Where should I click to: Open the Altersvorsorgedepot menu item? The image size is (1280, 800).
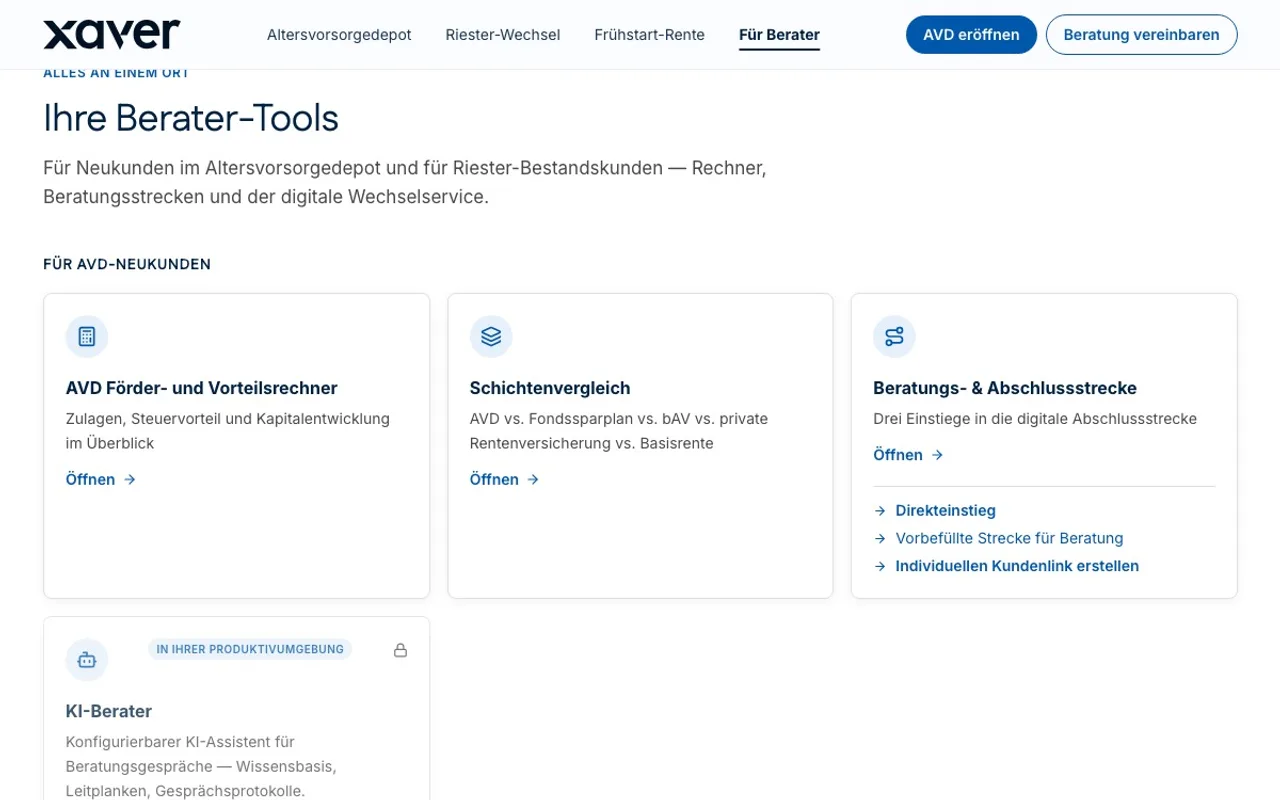click(339, 35)
